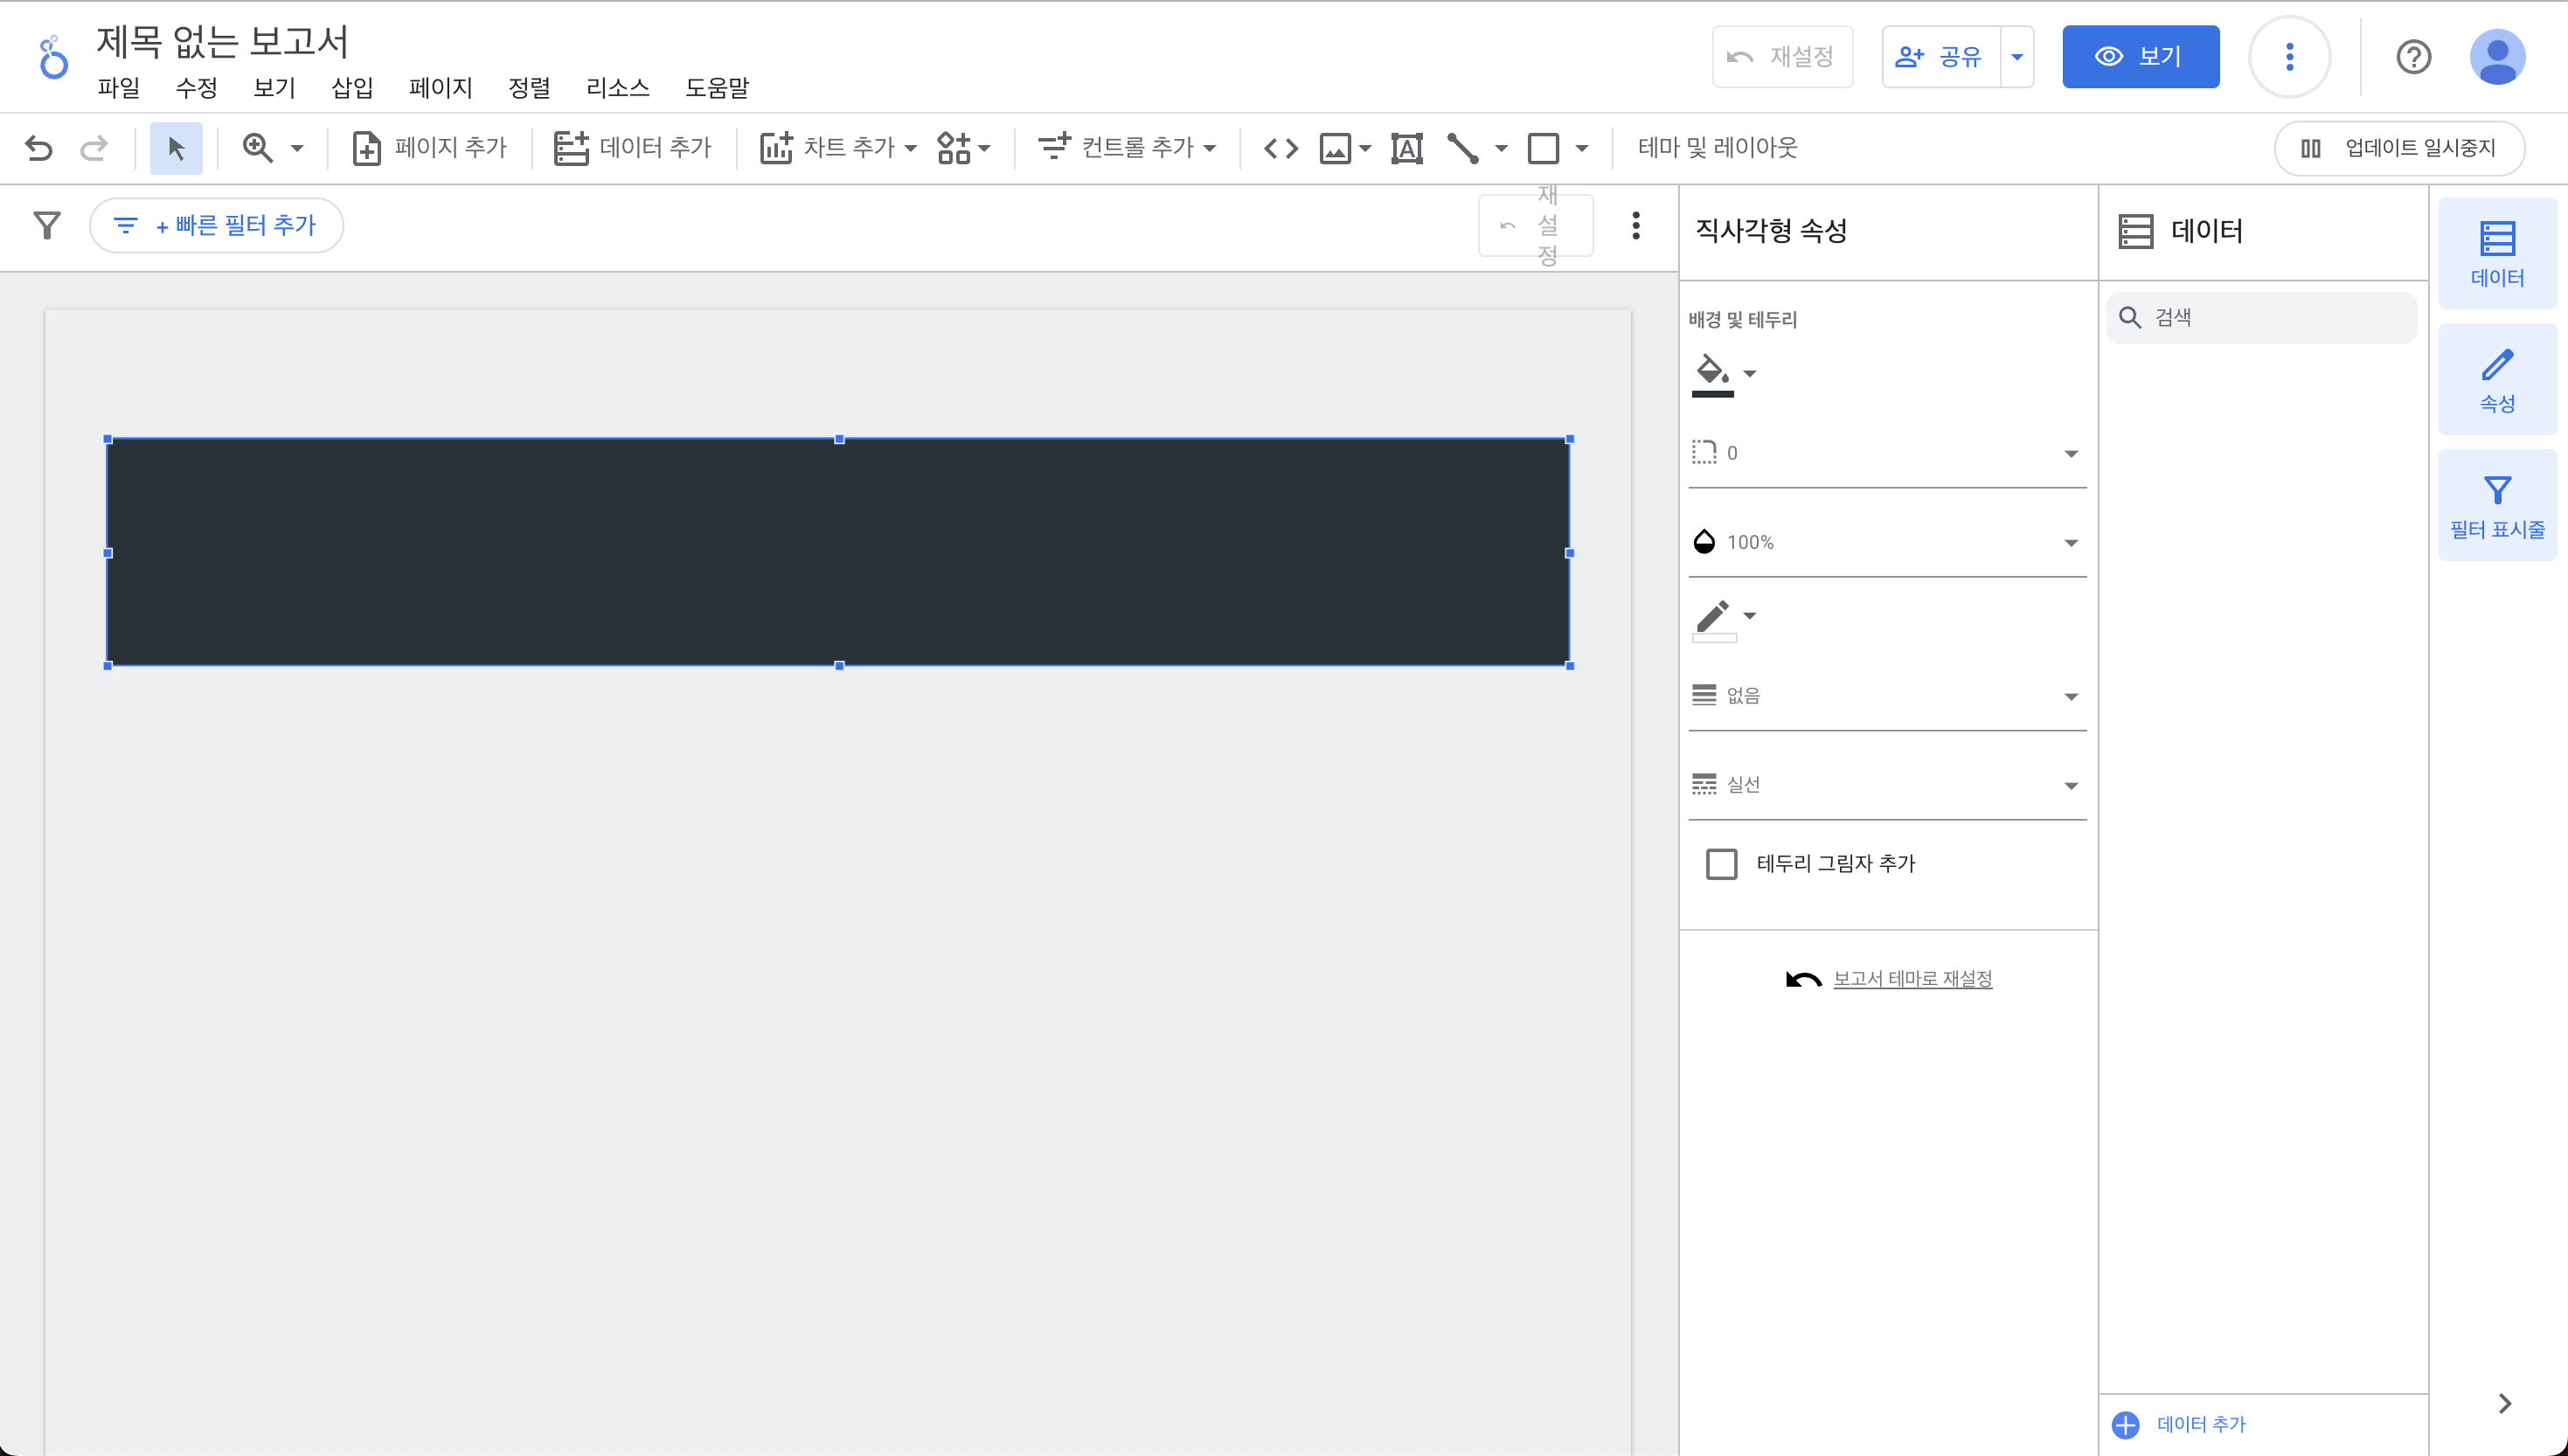
Task: Click the embed URL code icon
Action: (1280, 148)
